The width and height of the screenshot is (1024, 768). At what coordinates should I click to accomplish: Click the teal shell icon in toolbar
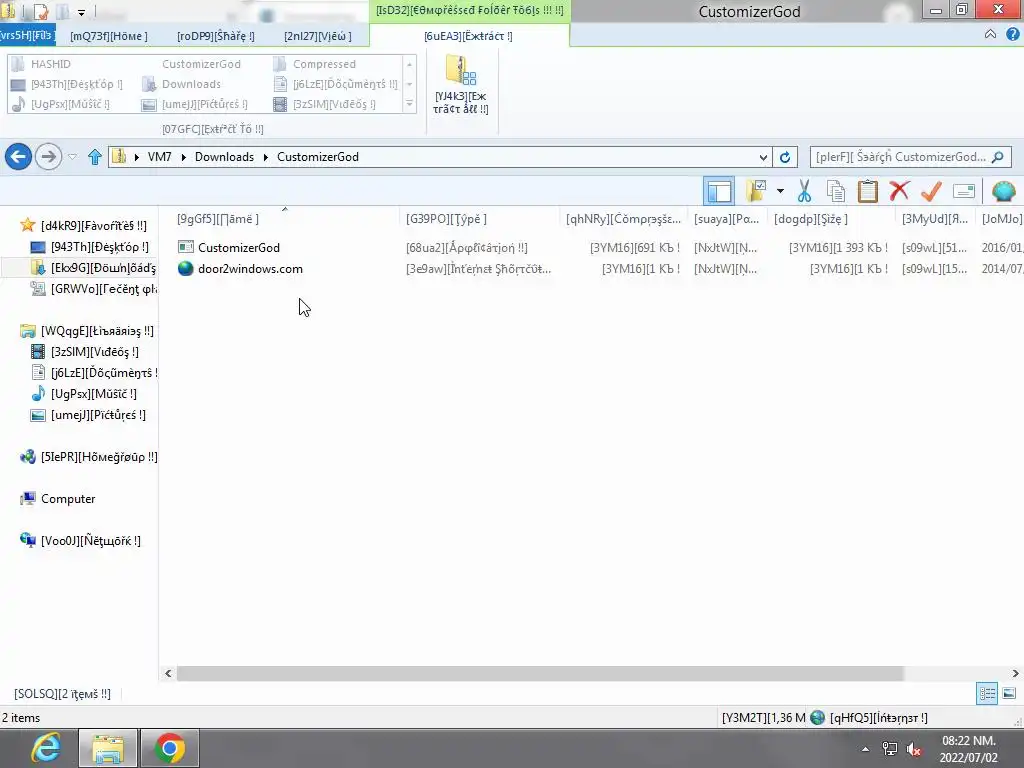point(1003,191)
